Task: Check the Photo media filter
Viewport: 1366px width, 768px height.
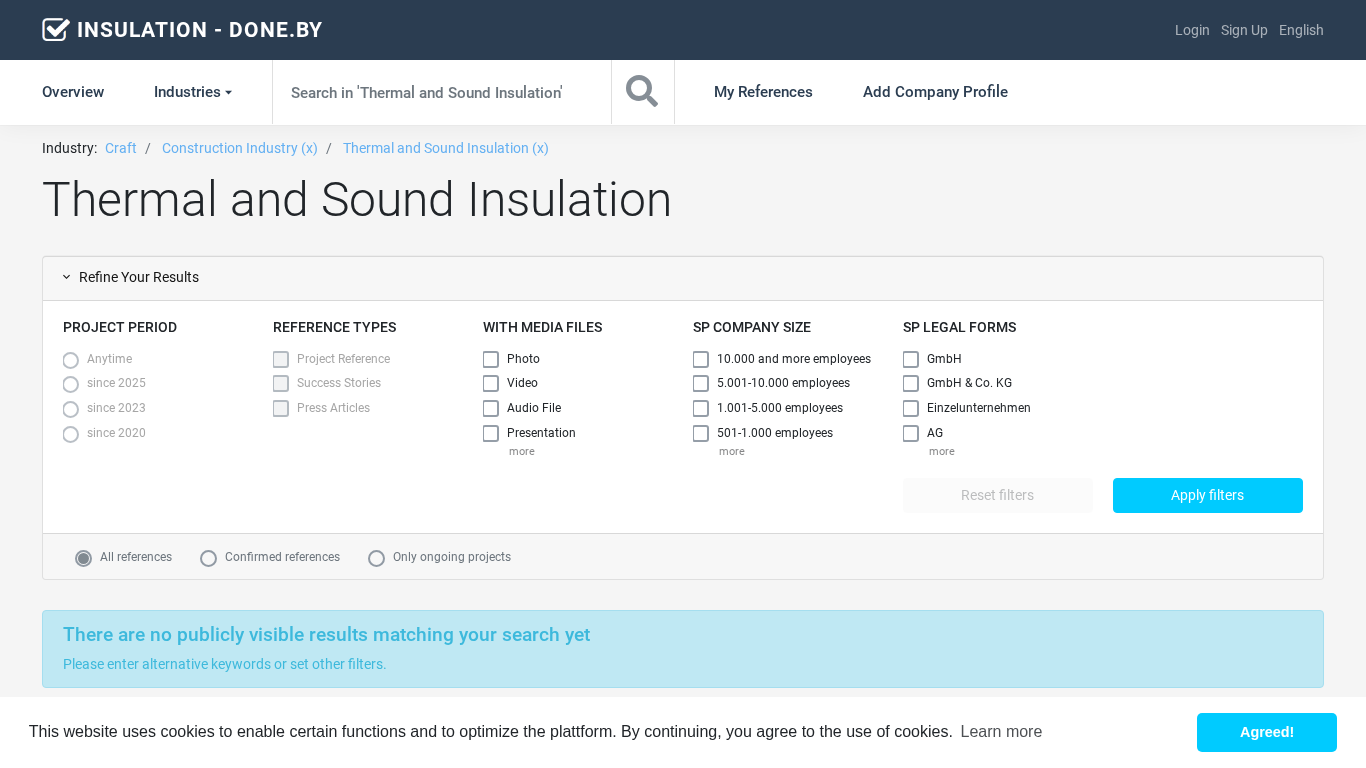Action: point(491,359)
